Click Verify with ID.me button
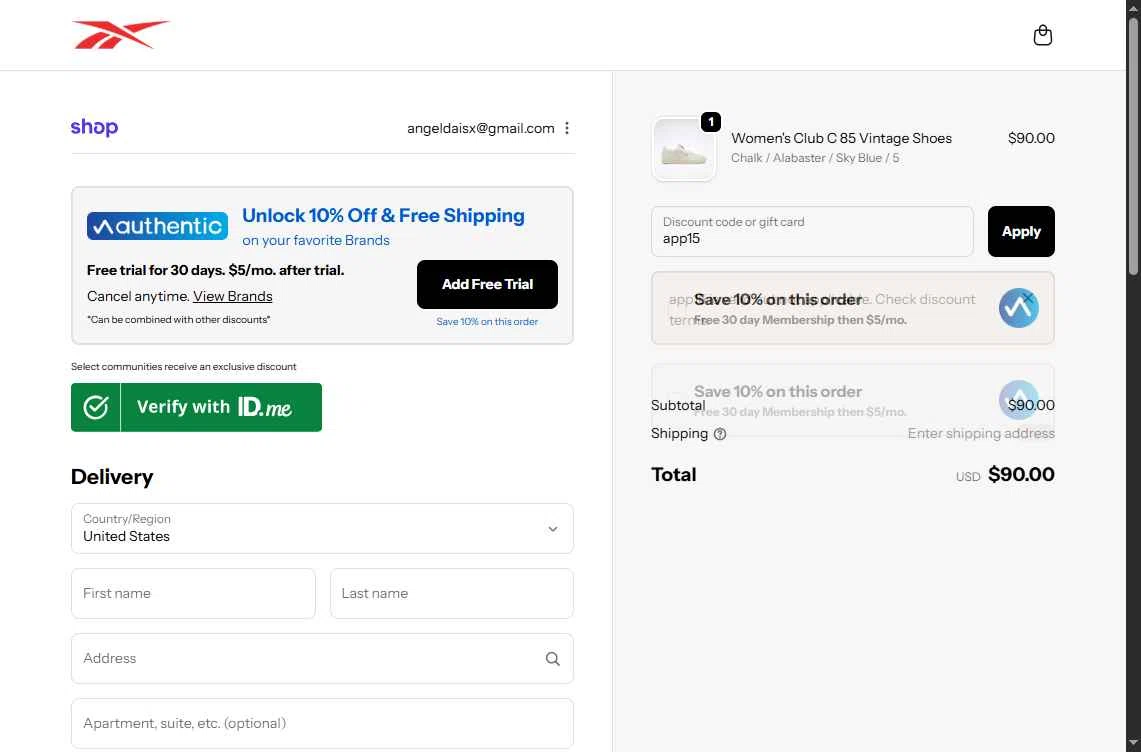Viewport: 1141px width, 752px height. (214, 407)
